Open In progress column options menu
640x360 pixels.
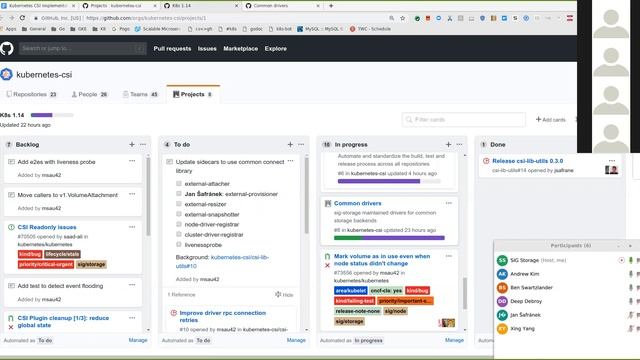coord(459,144)
